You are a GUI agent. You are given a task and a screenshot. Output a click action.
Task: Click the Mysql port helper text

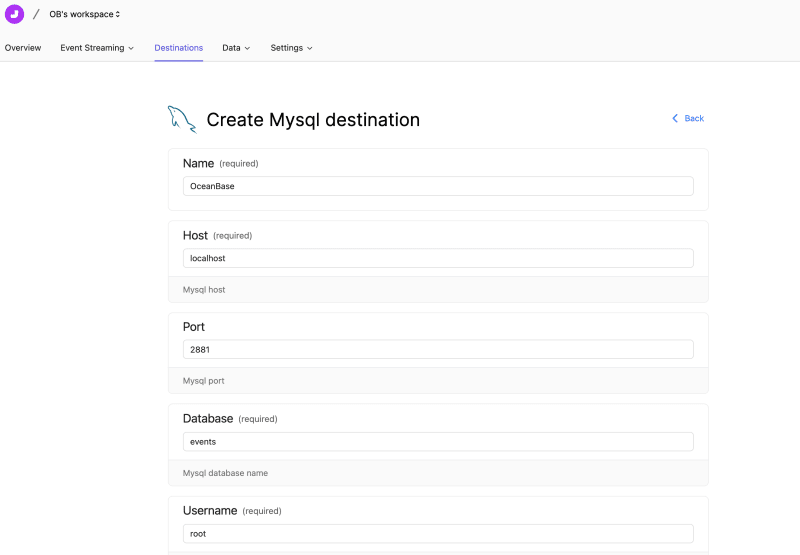(204, 381)
